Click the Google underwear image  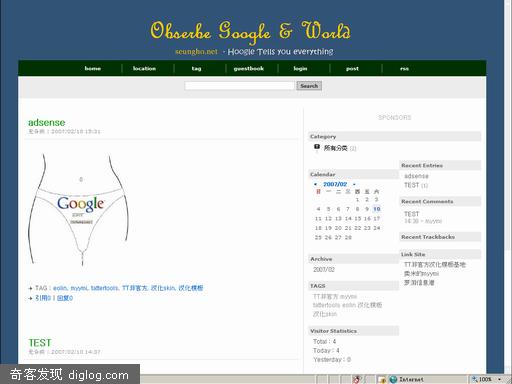[79, 209]
